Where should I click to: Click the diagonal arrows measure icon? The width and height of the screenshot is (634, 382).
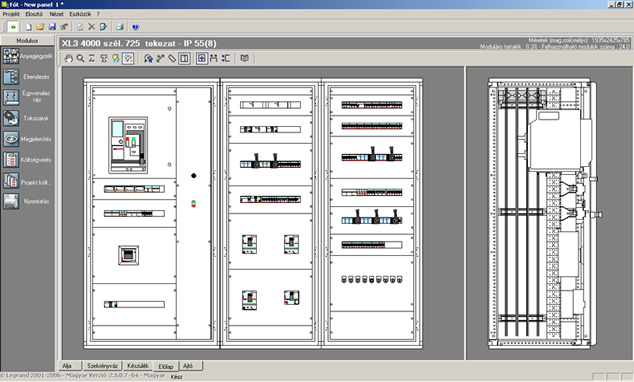click(161, 59)
